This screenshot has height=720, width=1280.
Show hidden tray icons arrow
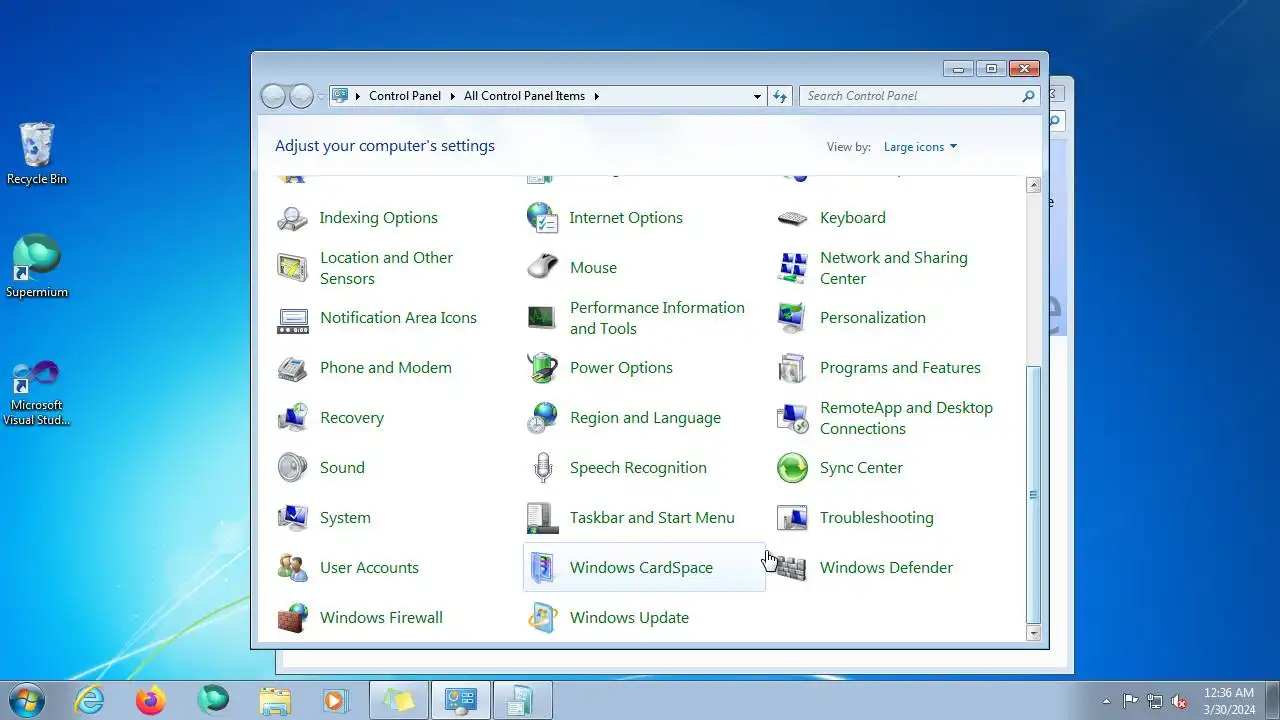[x=1106, y=701]
